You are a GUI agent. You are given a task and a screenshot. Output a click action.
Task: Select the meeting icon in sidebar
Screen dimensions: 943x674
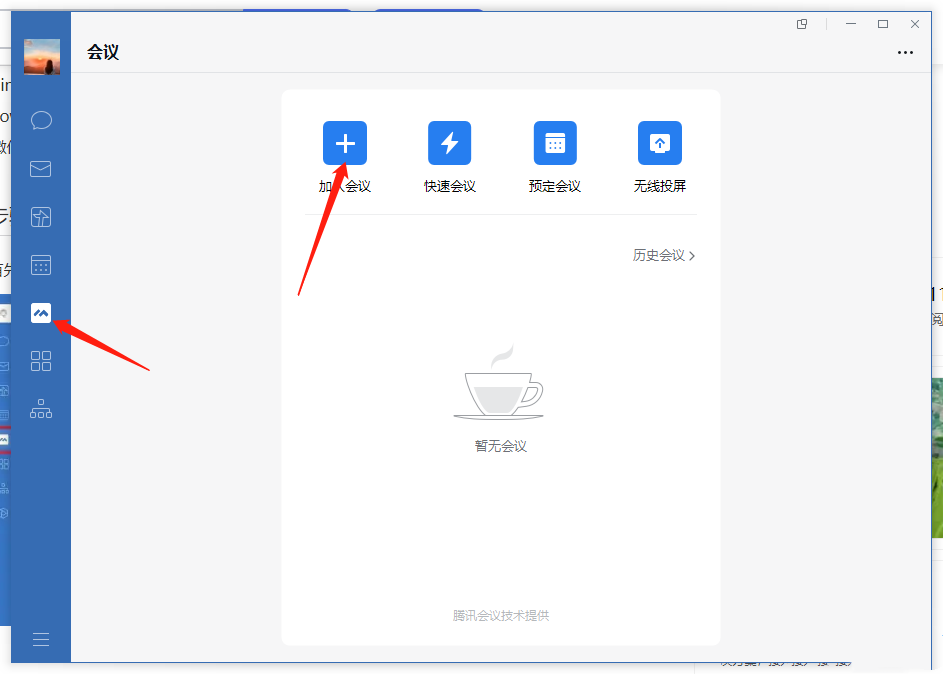(x=40, y=312)
